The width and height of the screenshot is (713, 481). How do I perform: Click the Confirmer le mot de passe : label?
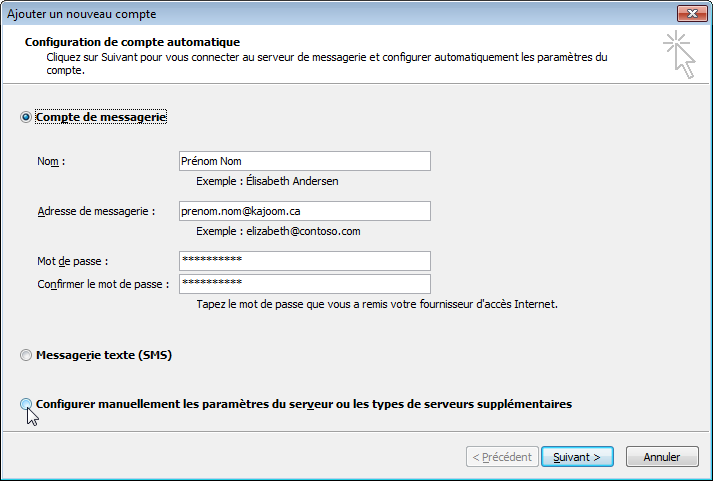tap(103, 284)
